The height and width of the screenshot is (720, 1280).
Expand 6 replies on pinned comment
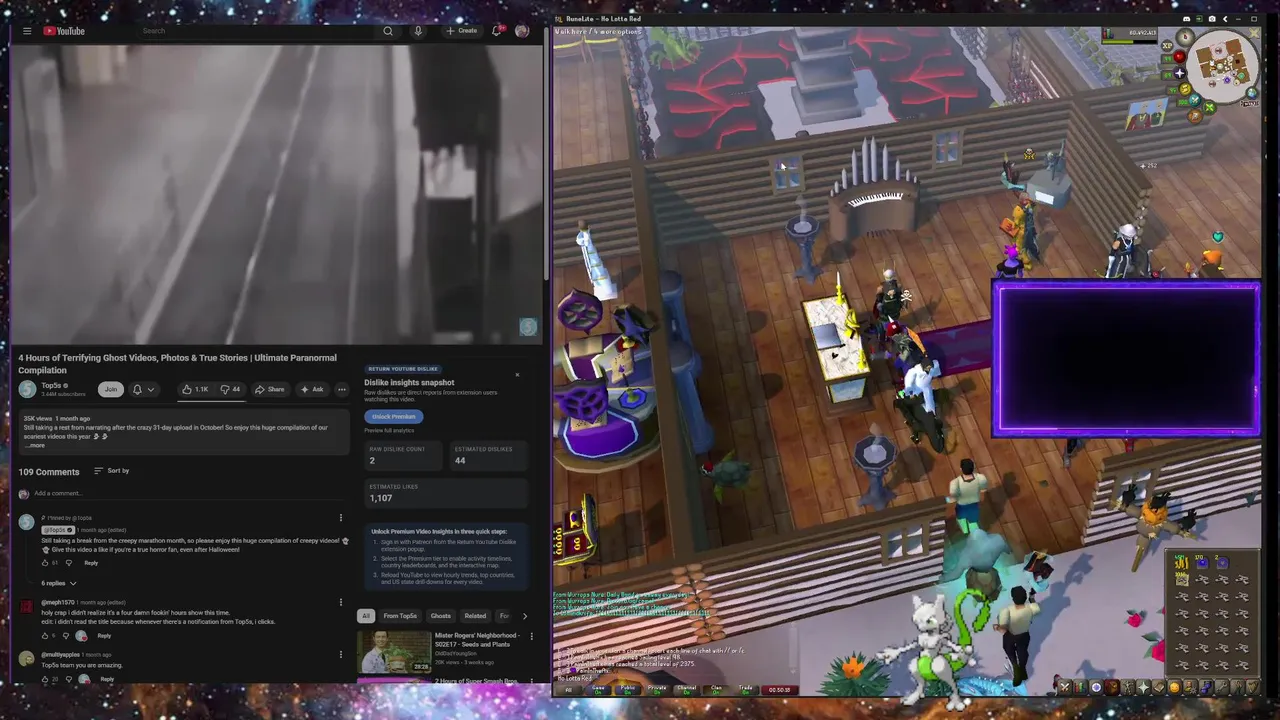[58, 583]
